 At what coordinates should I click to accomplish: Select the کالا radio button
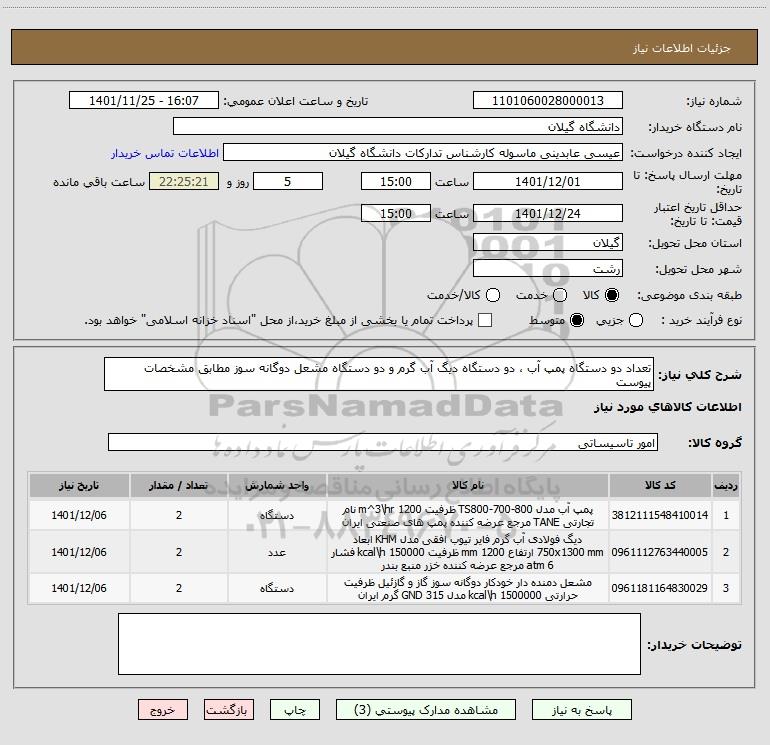coord(611,295)
